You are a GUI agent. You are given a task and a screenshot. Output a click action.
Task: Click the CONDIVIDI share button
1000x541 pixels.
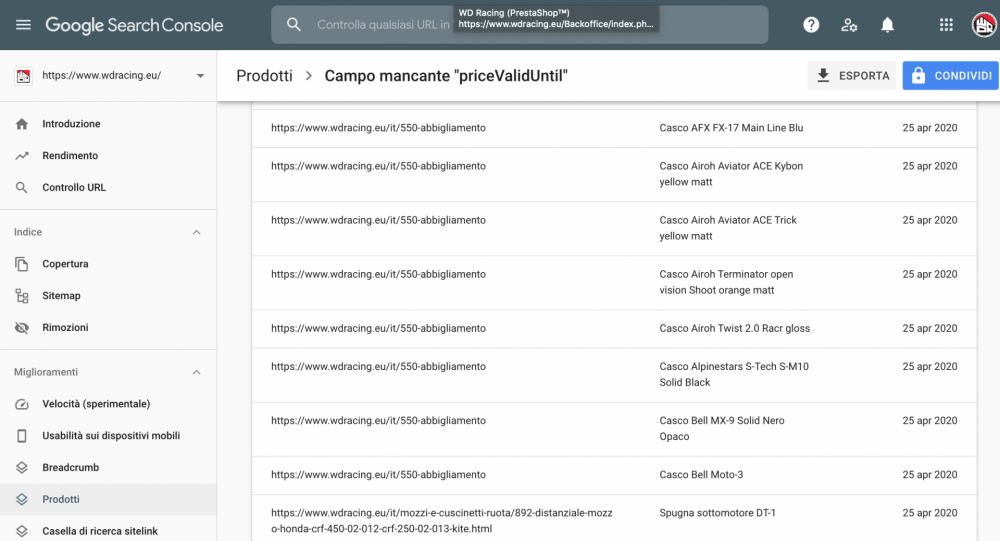tap(950, 76)
